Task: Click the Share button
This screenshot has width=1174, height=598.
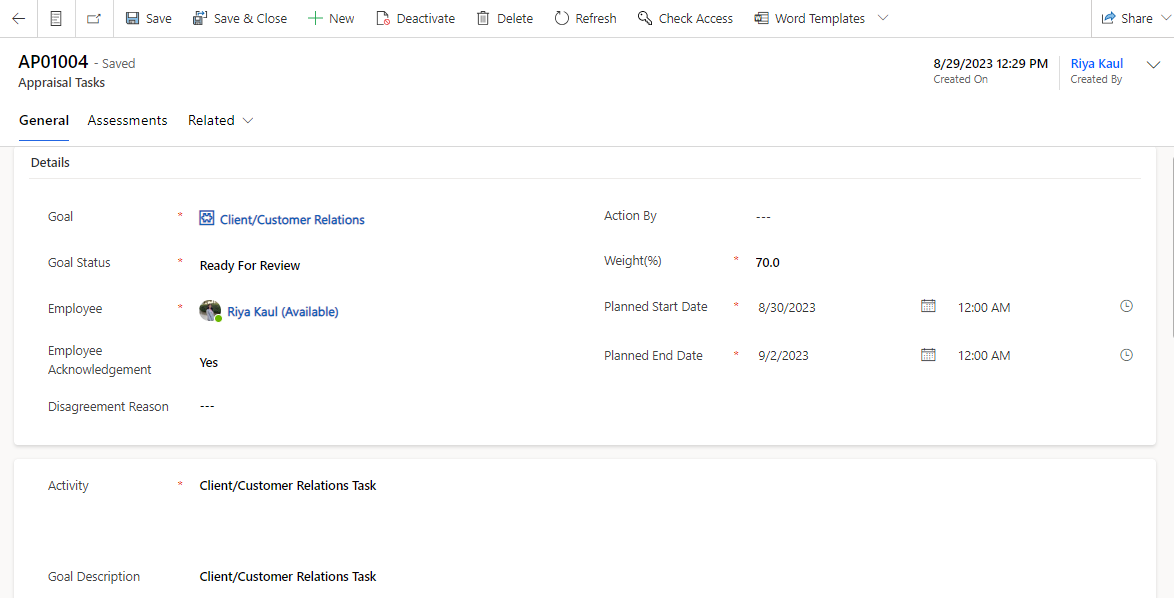Action: [1127, 18]
